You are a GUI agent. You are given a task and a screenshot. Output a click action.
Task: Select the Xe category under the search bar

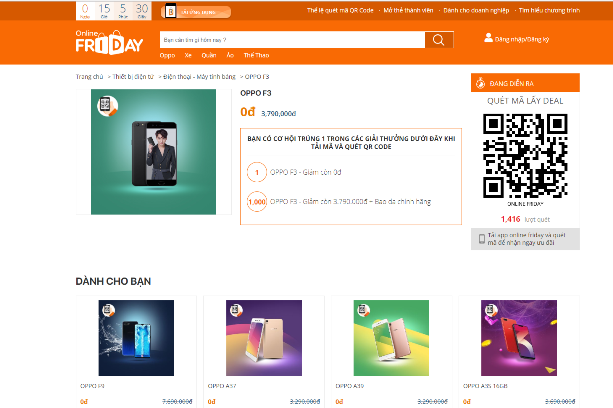click(188, 55)
